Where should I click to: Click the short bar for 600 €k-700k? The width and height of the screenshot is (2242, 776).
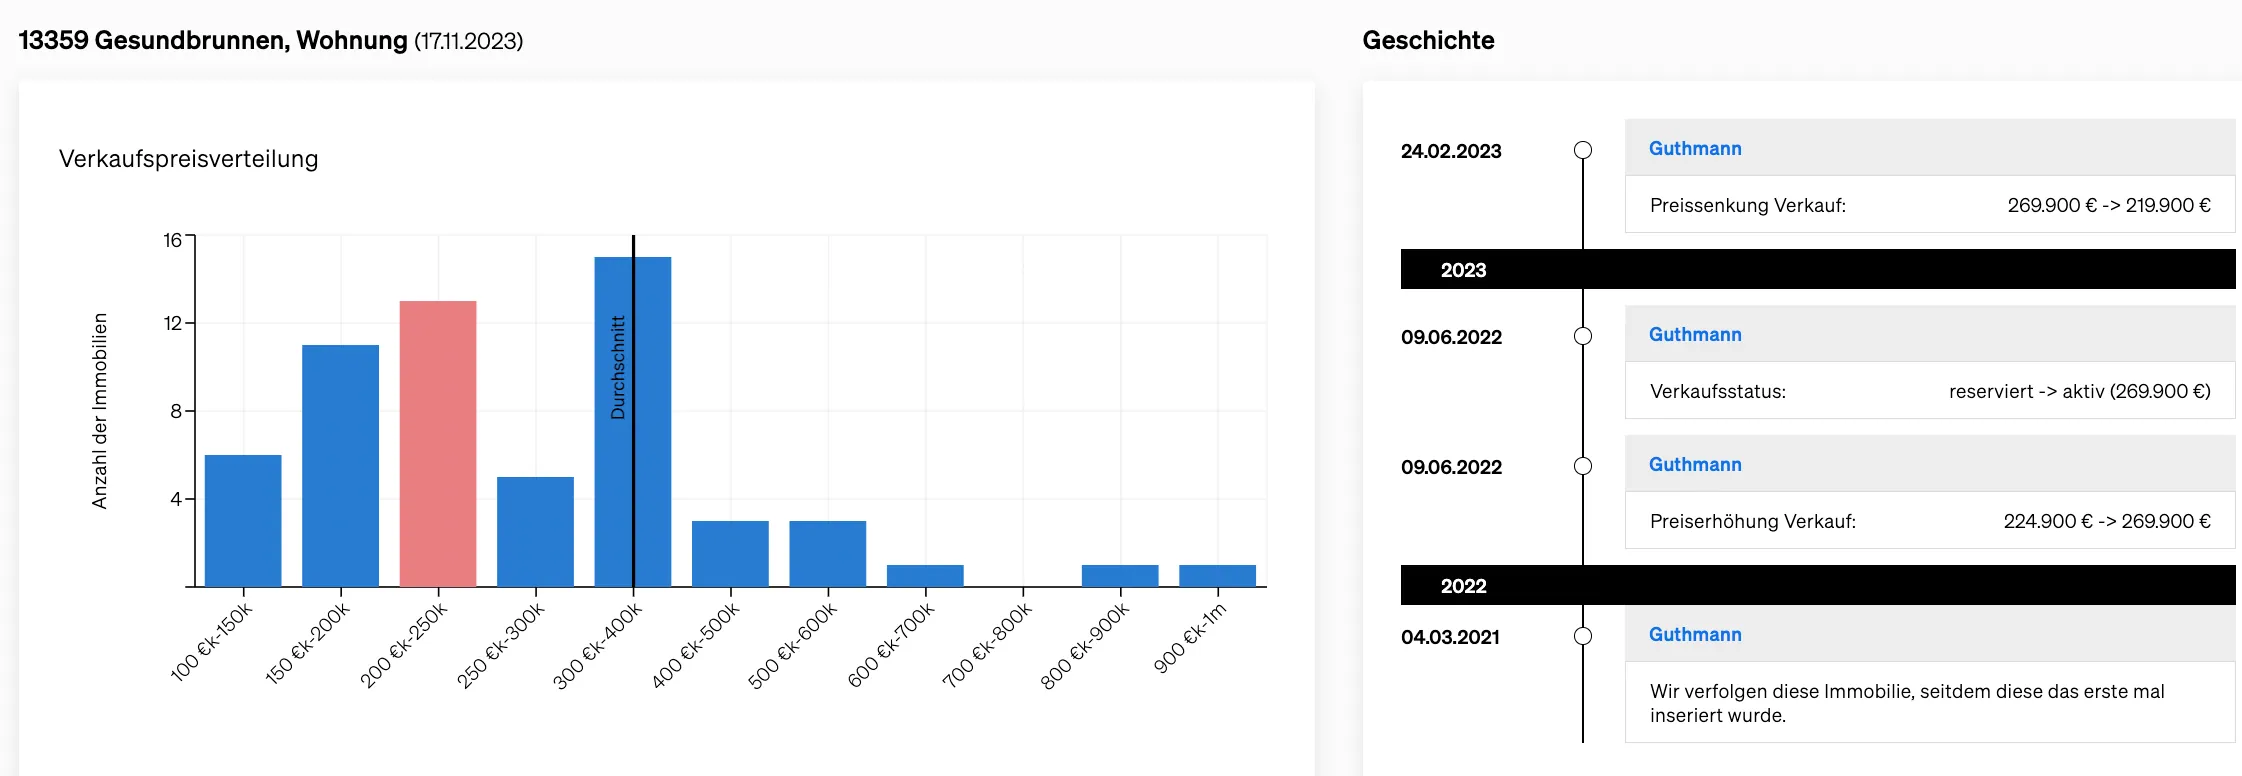[925, 576]
